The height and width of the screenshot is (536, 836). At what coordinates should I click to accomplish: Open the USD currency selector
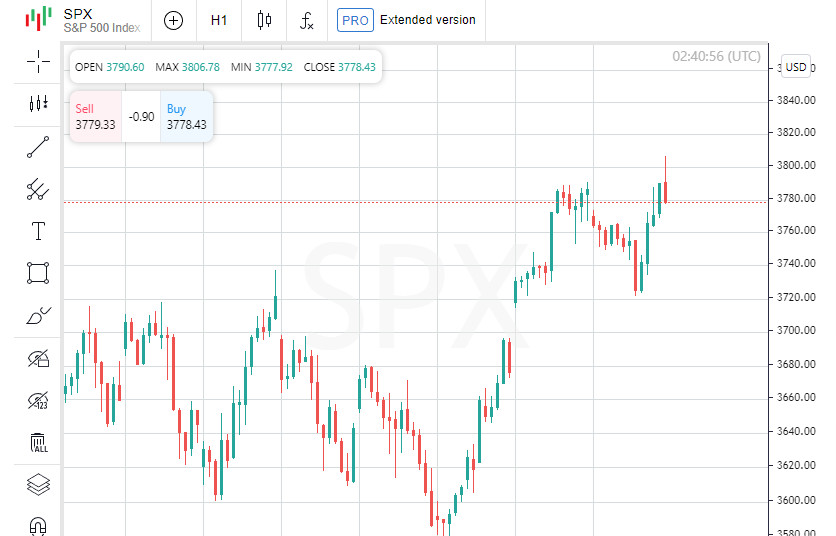(795, 67)
